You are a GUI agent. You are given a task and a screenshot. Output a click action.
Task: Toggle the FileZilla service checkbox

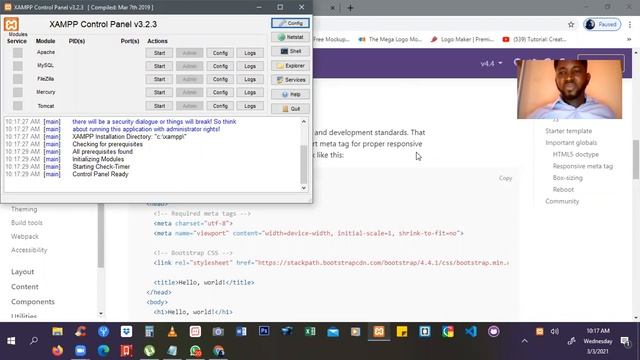click(x=18, y=79)
